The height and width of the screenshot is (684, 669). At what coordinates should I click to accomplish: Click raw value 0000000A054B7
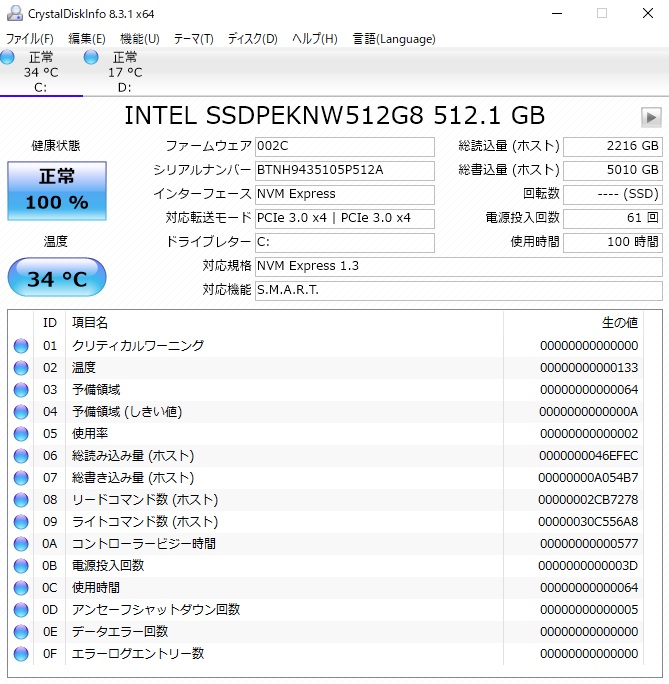pyautogui.click(x=588, y=478)
